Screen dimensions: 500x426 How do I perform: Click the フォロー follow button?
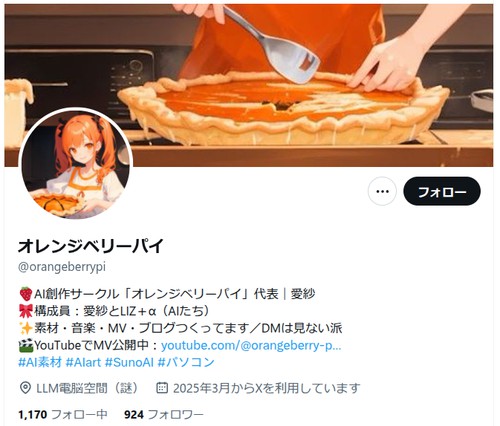click(x=442, y=191)
